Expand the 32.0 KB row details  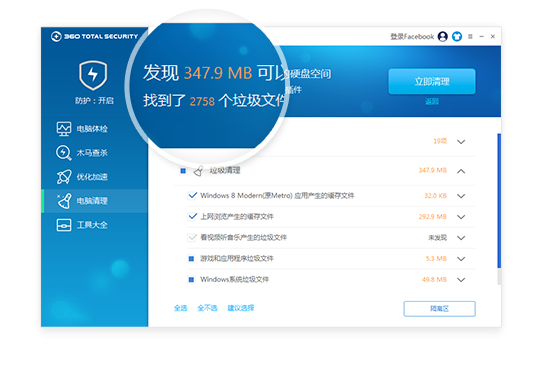click(461, 196)
